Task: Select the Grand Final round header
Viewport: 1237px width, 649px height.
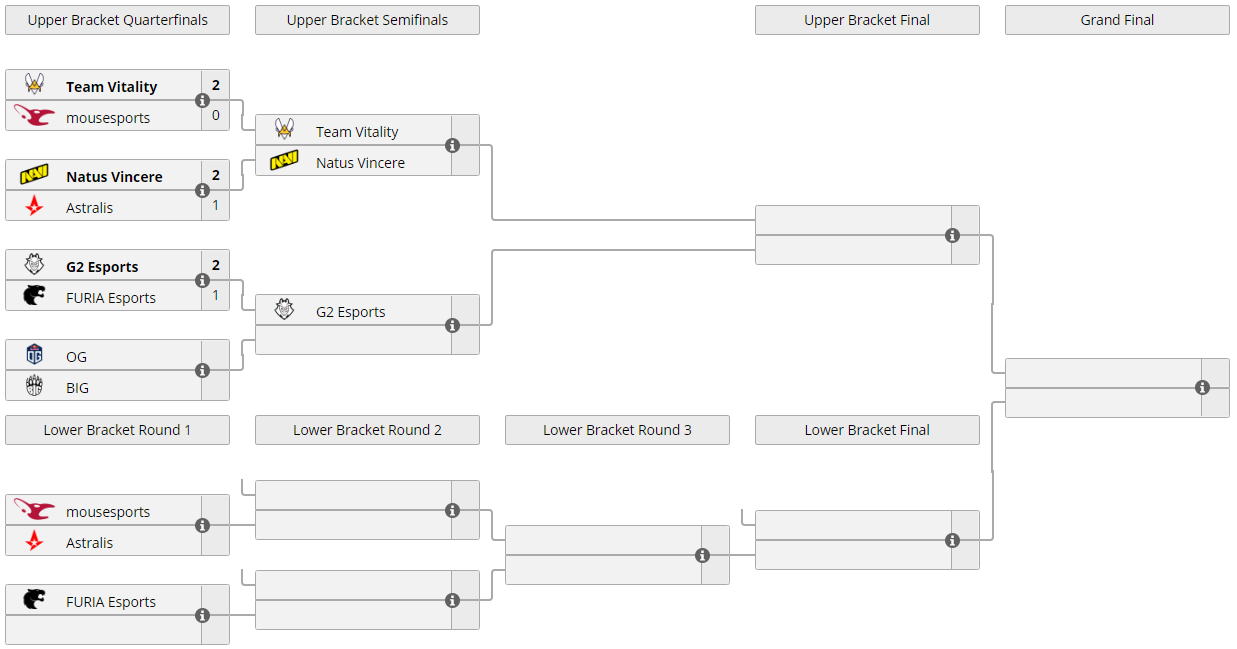Action: pyautogui.click(x=1117, y=20)
